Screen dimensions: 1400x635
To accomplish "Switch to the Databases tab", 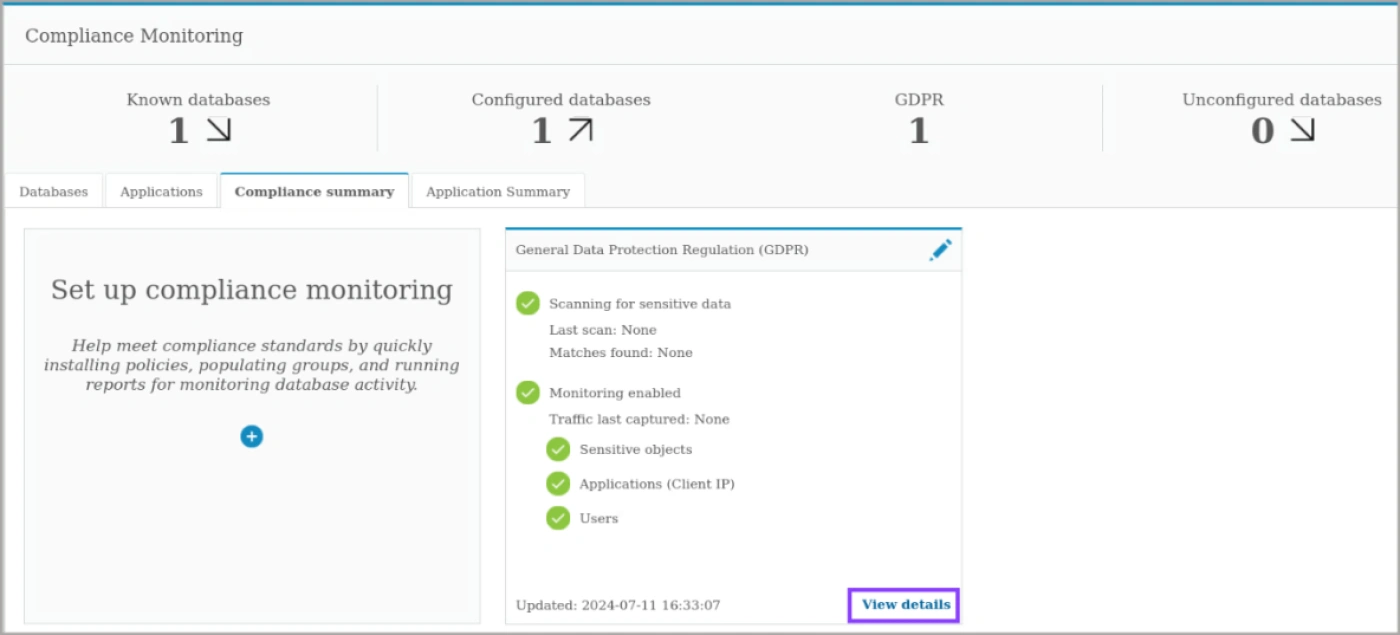I will (x=54, y=192).
